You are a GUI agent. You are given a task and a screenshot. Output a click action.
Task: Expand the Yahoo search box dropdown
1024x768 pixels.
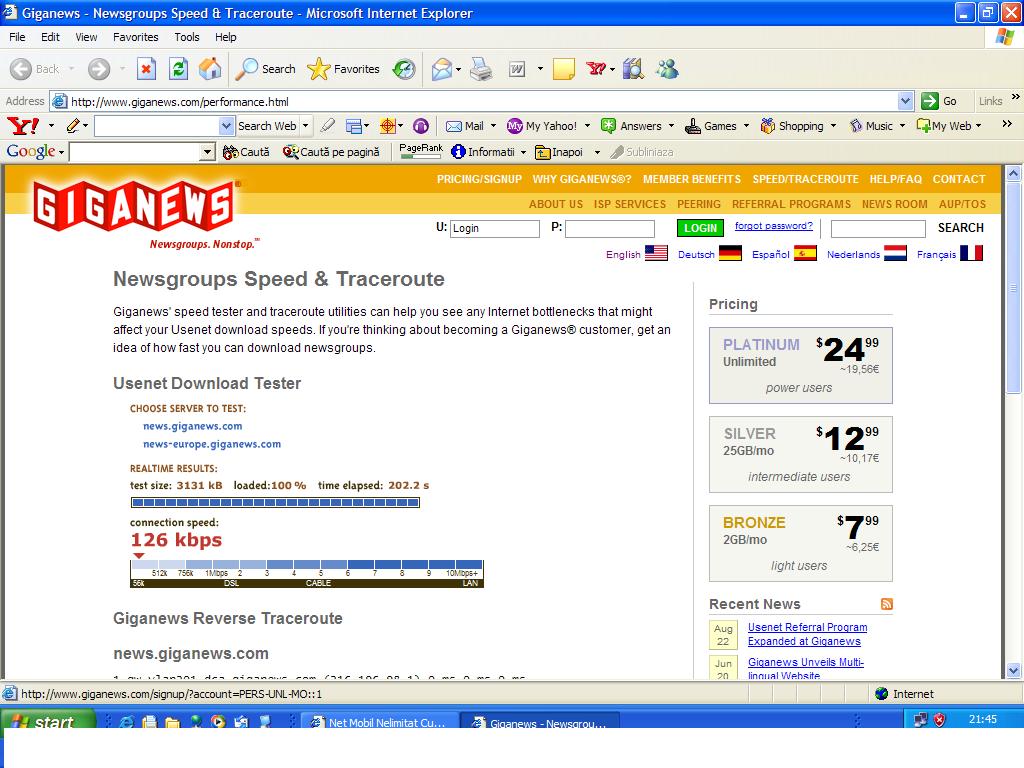(x=226, y=126)
